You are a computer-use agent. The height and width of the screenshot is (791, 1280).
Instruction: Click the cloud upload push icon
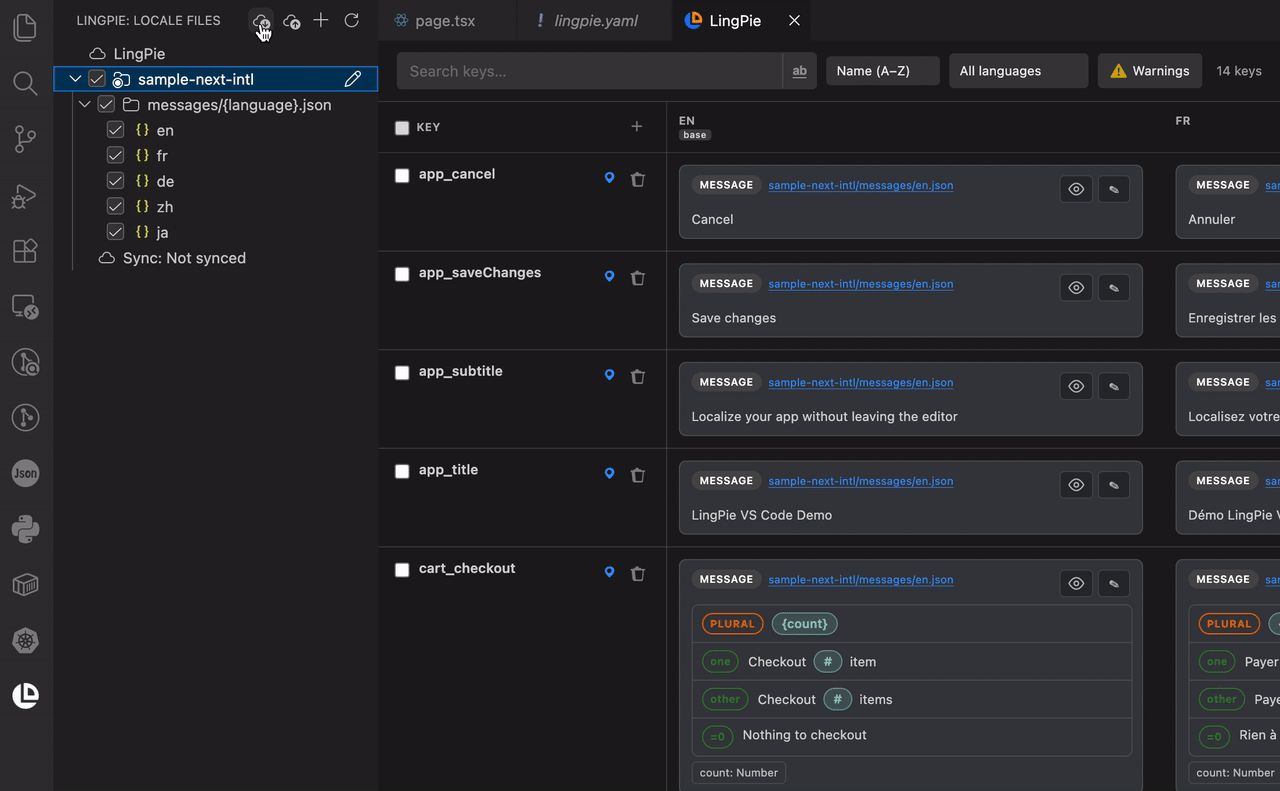pyautogui.click(x=291, y=21)
